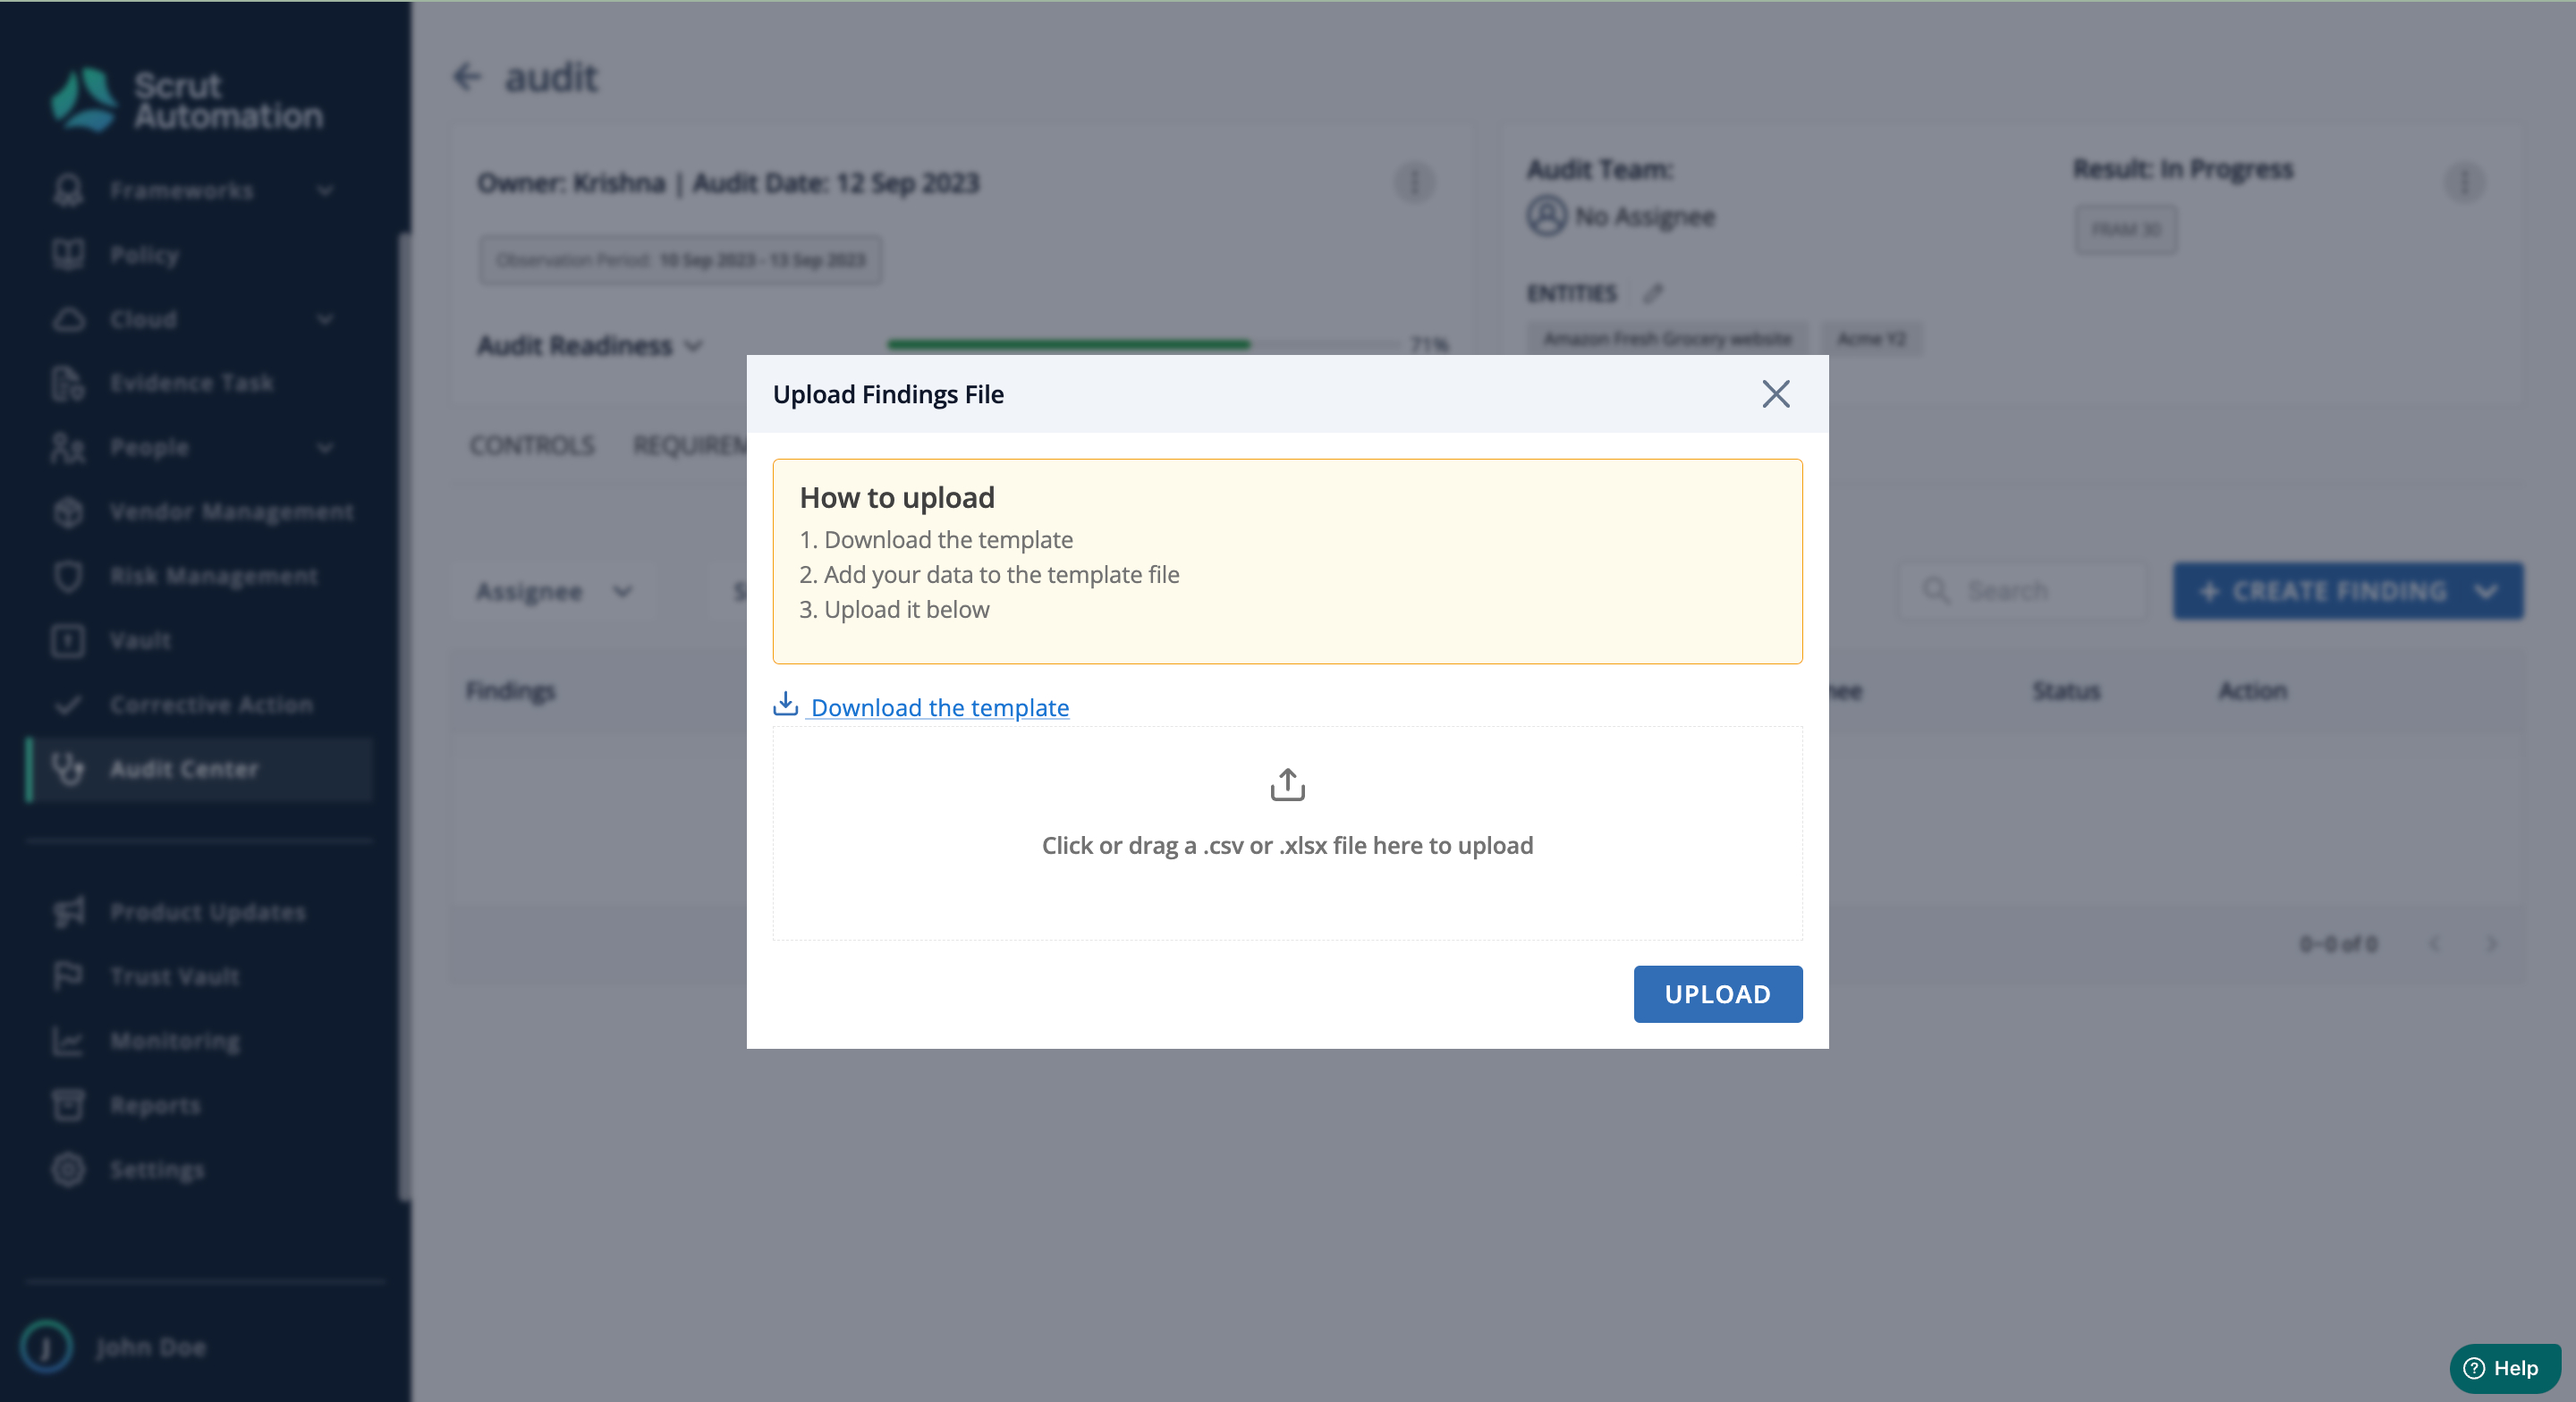Open Policy in the sidebar
Image resolution: width=2576 pixels, height=1402 pixels.
tap(145, 255)
